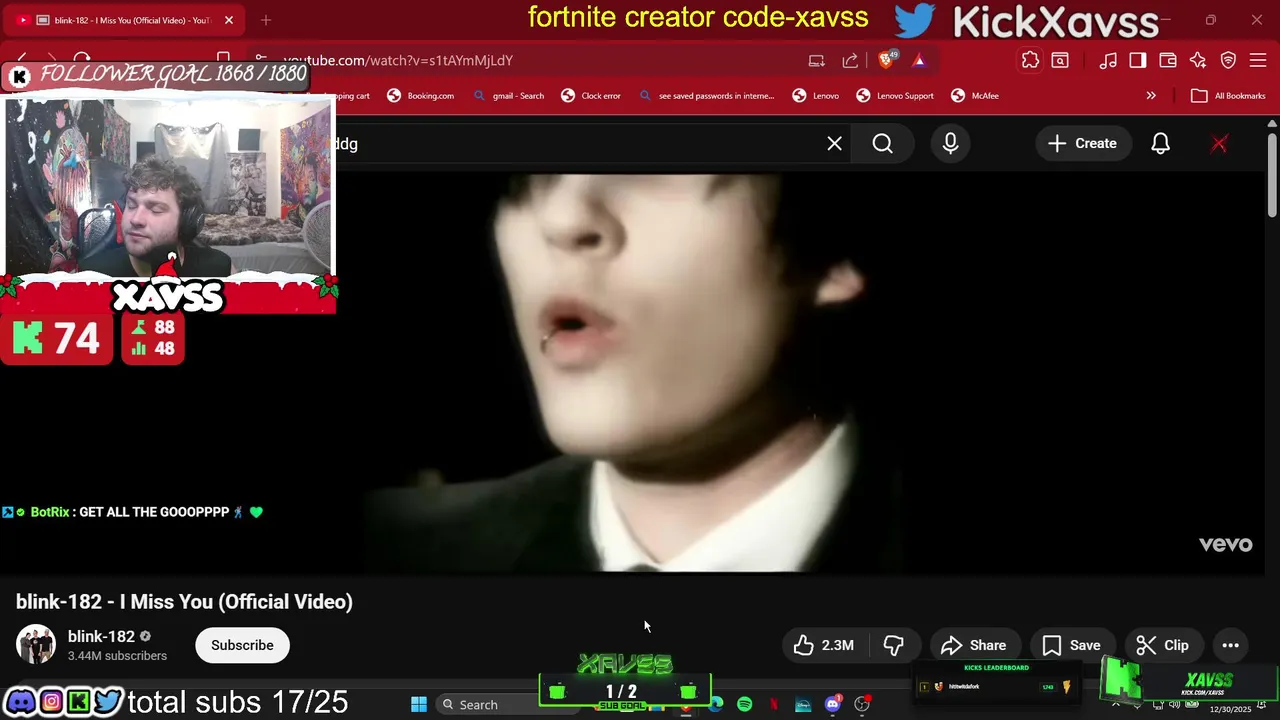Clear the YouTube search box with the X

tap(835, 144)
